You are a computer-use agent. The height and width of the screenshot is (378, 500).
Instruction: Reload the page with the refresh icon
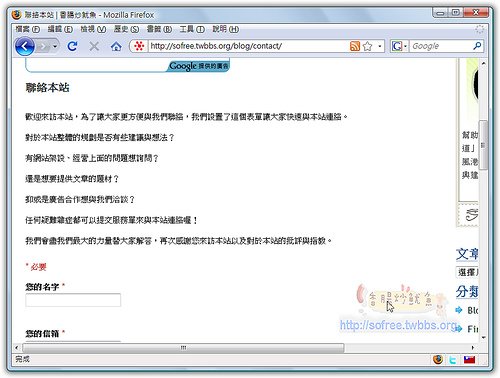(x=72, y=46)
